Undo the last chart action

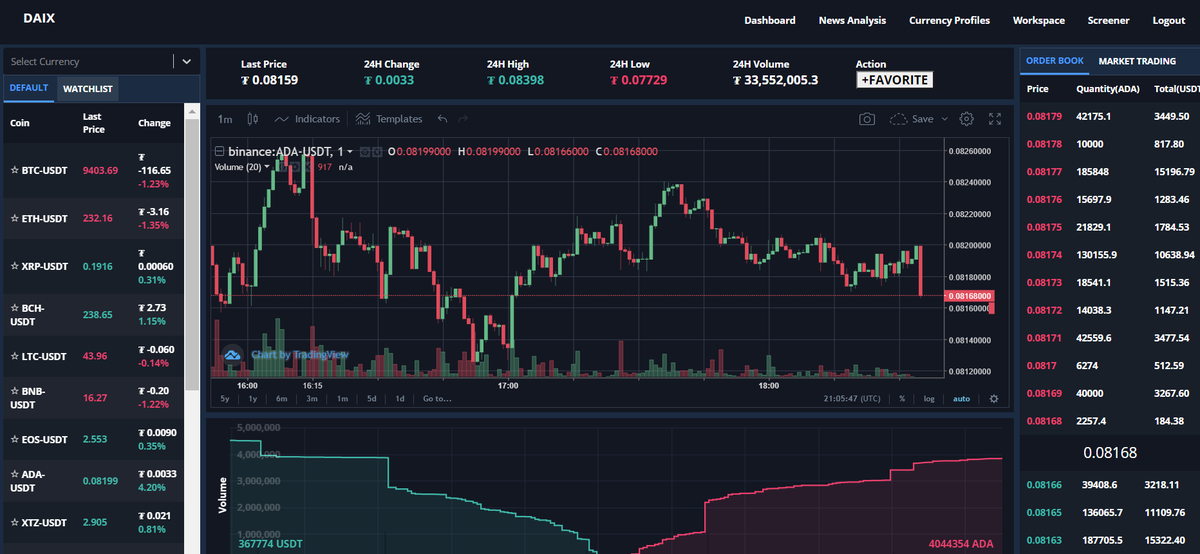442,119
